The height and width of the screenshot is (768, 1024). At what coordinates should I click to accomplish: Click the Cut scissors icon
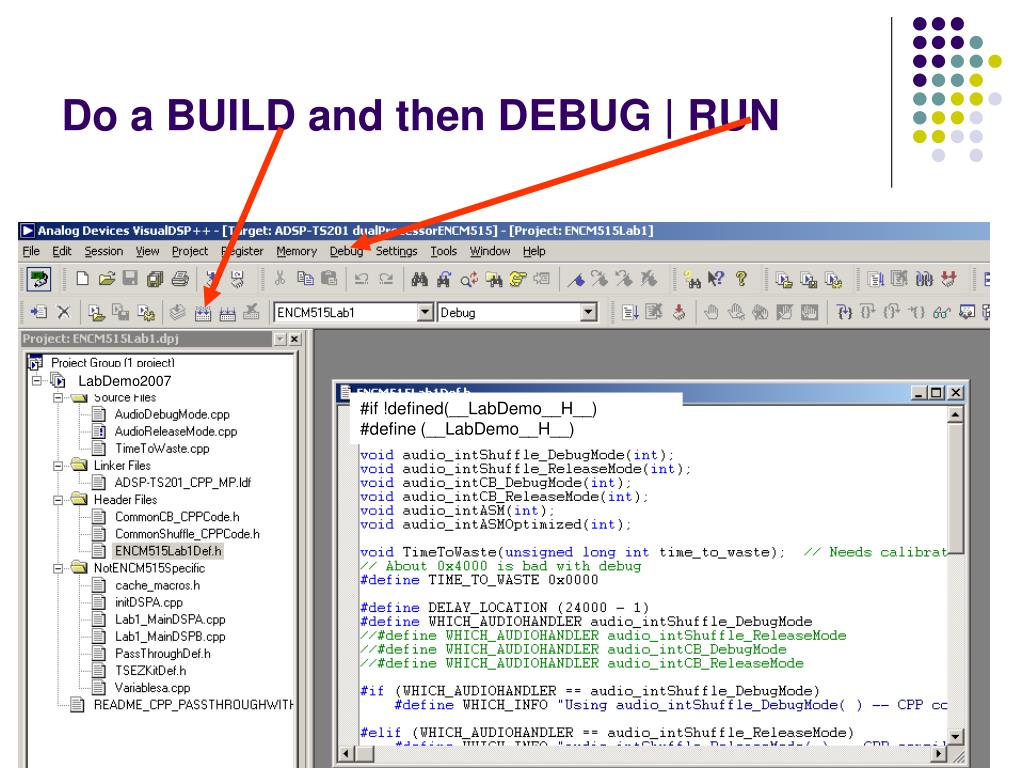pyautogui.click(x=280, y=279)
